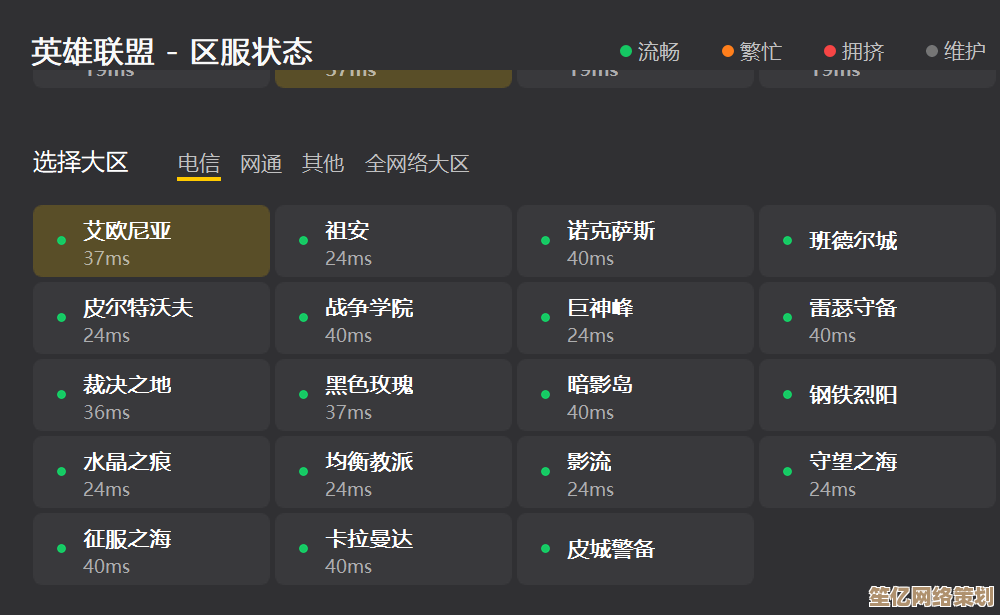Select the 黑色玫瑰 server

tap(393, 395)
